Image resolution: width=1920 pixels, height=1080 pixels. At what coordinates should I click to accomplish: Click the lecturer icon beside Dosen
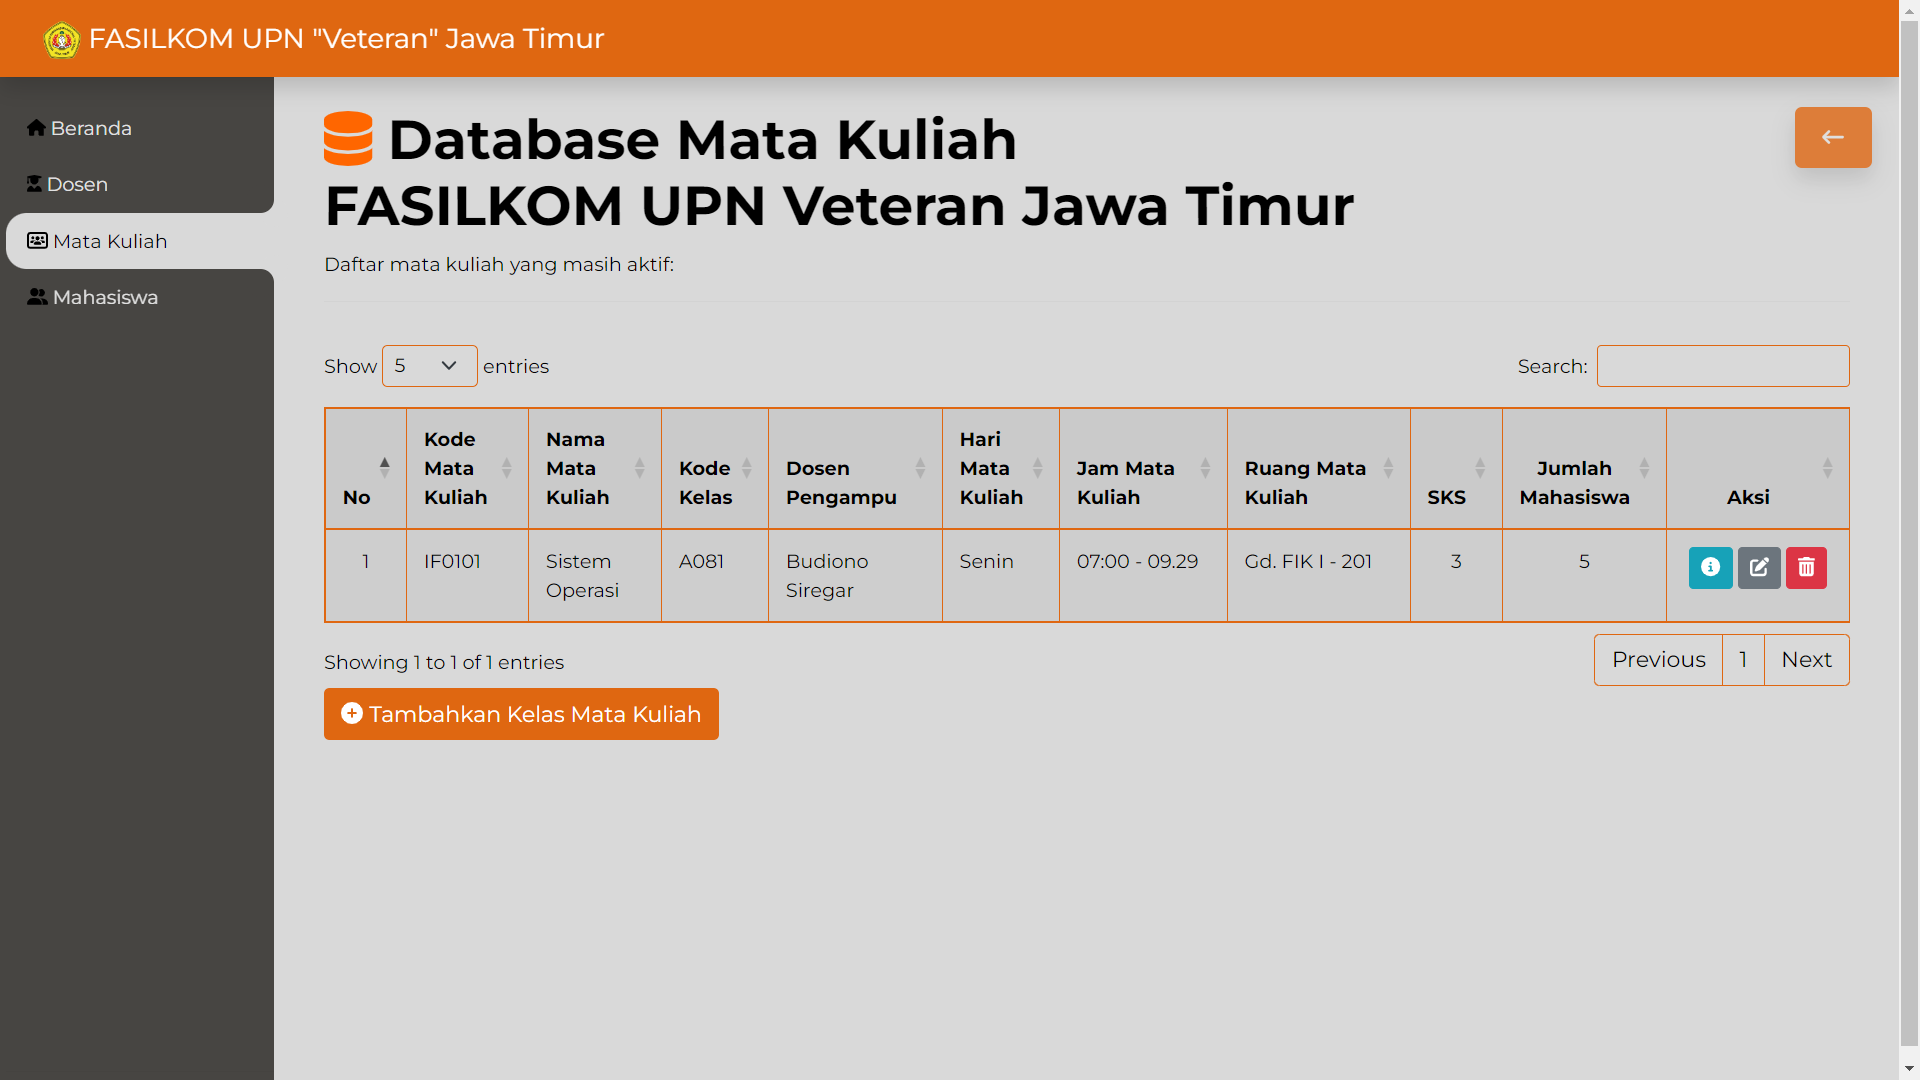coord(34,184)
